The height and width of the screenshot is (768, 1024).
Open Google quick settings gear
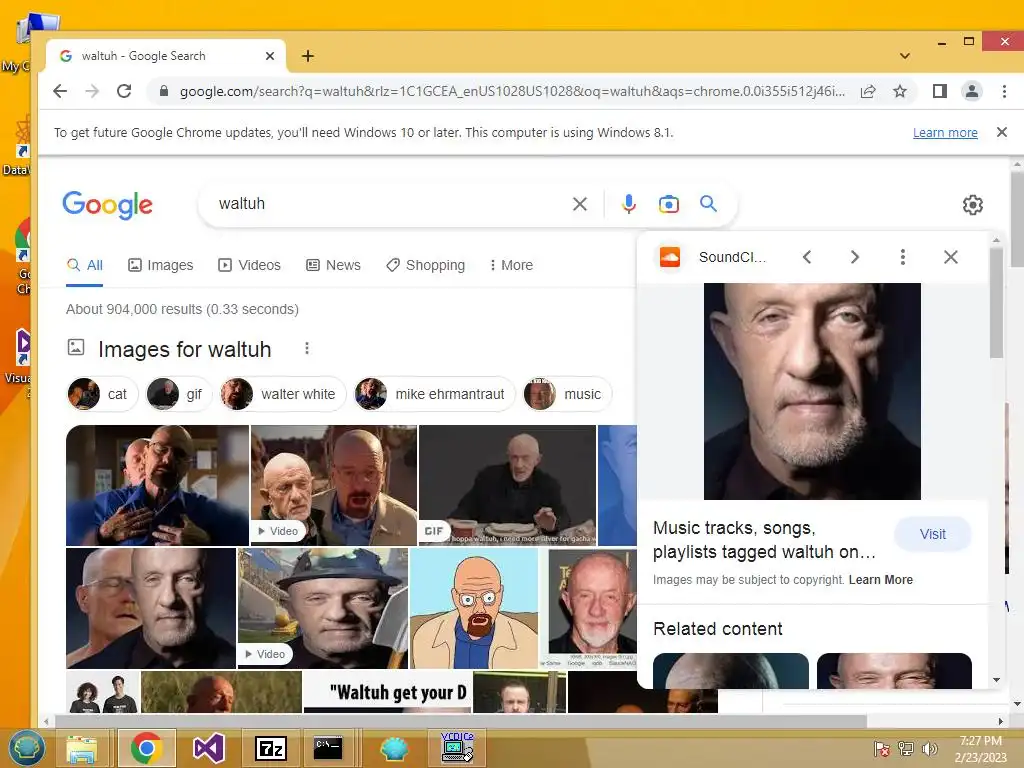(972, 205)
